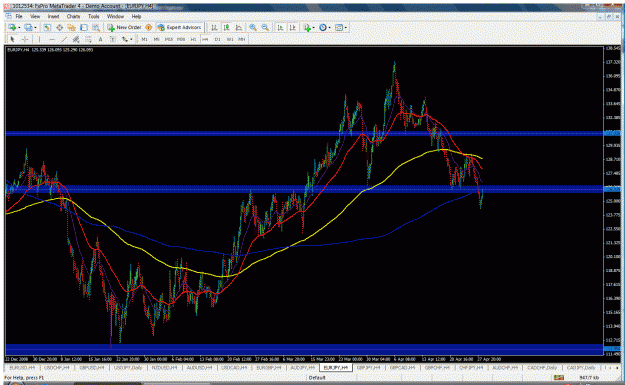
Task: Select the Crosshair tool
Action: (x=25, y=39)
